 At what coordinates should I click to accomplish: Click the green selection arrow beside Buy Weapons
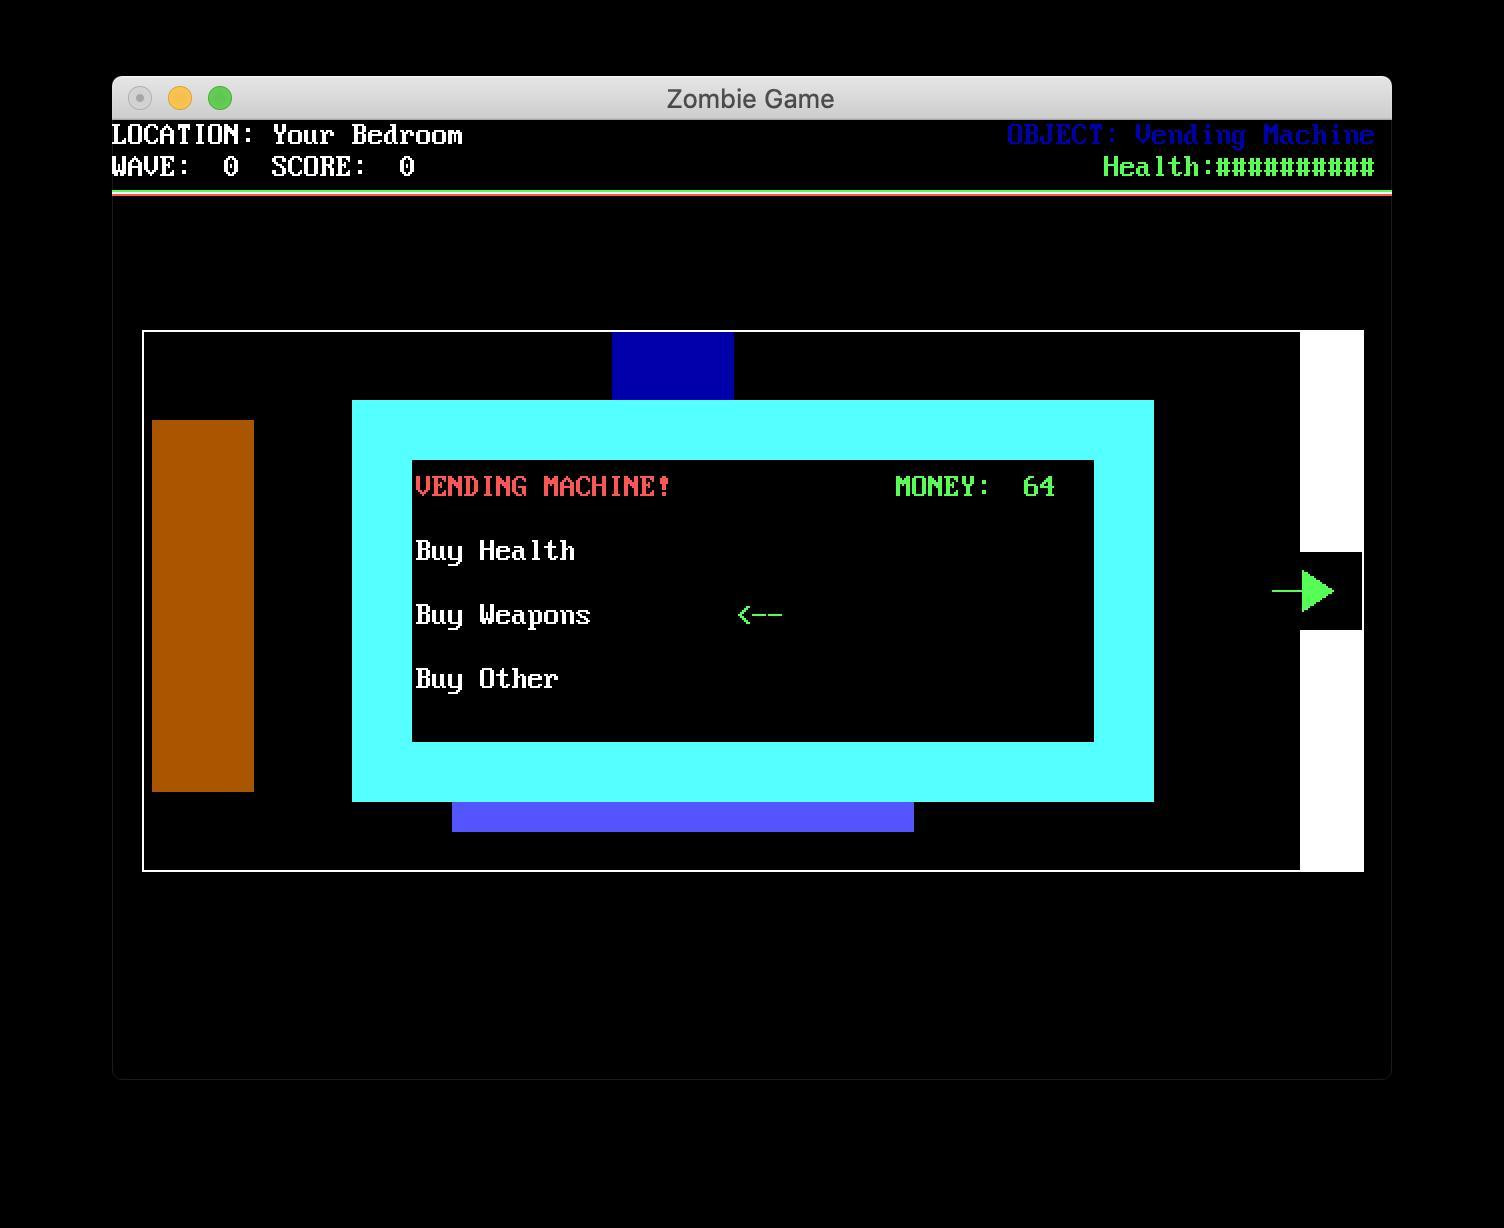click(x=760, y=614)
